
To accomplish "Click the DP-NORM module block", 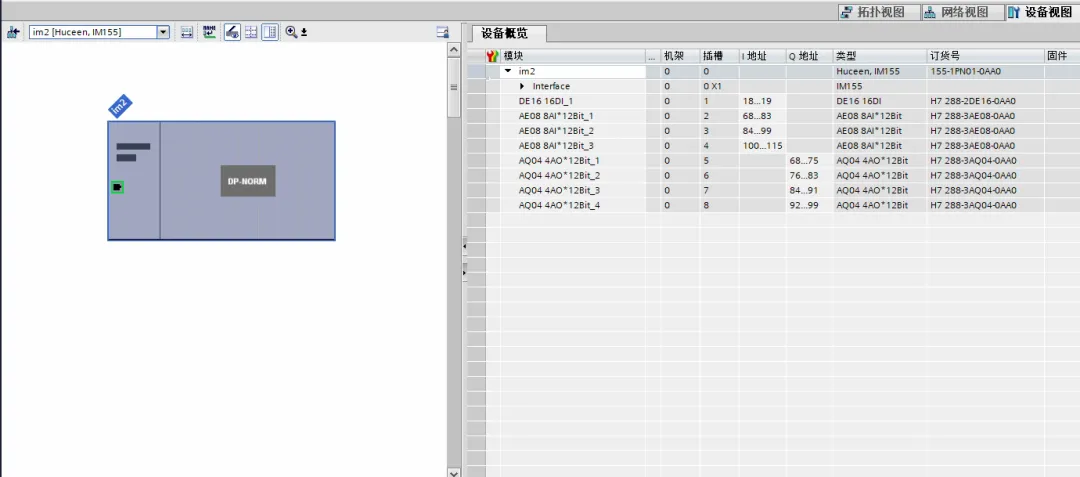I will click(x=247, y=181).
